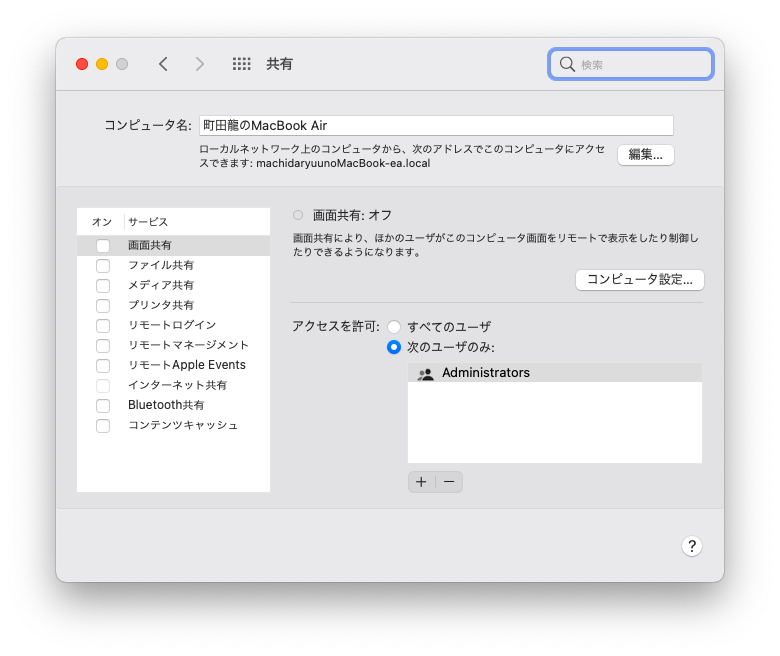Enable メディア共有 checkbox
The height and width of the screenshot is (656, 780).
point(103,285)
